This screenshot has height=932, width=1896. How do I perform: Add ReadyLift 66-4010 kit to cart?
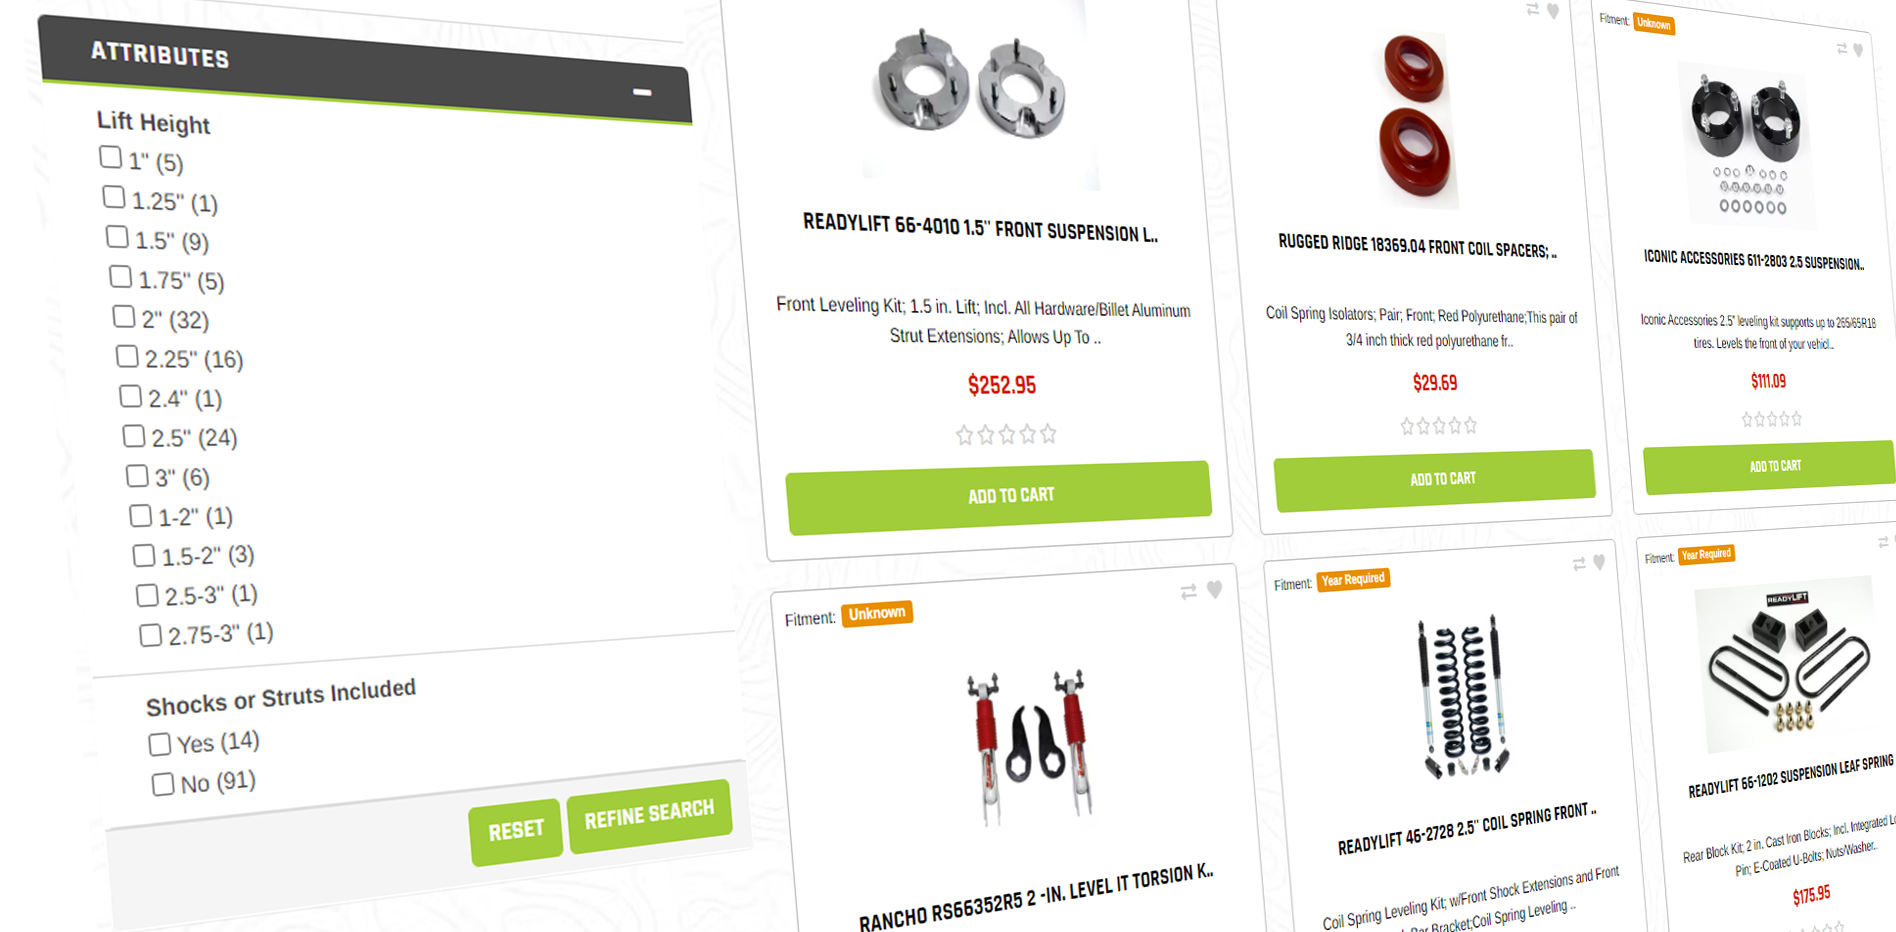tap(999, 496)
